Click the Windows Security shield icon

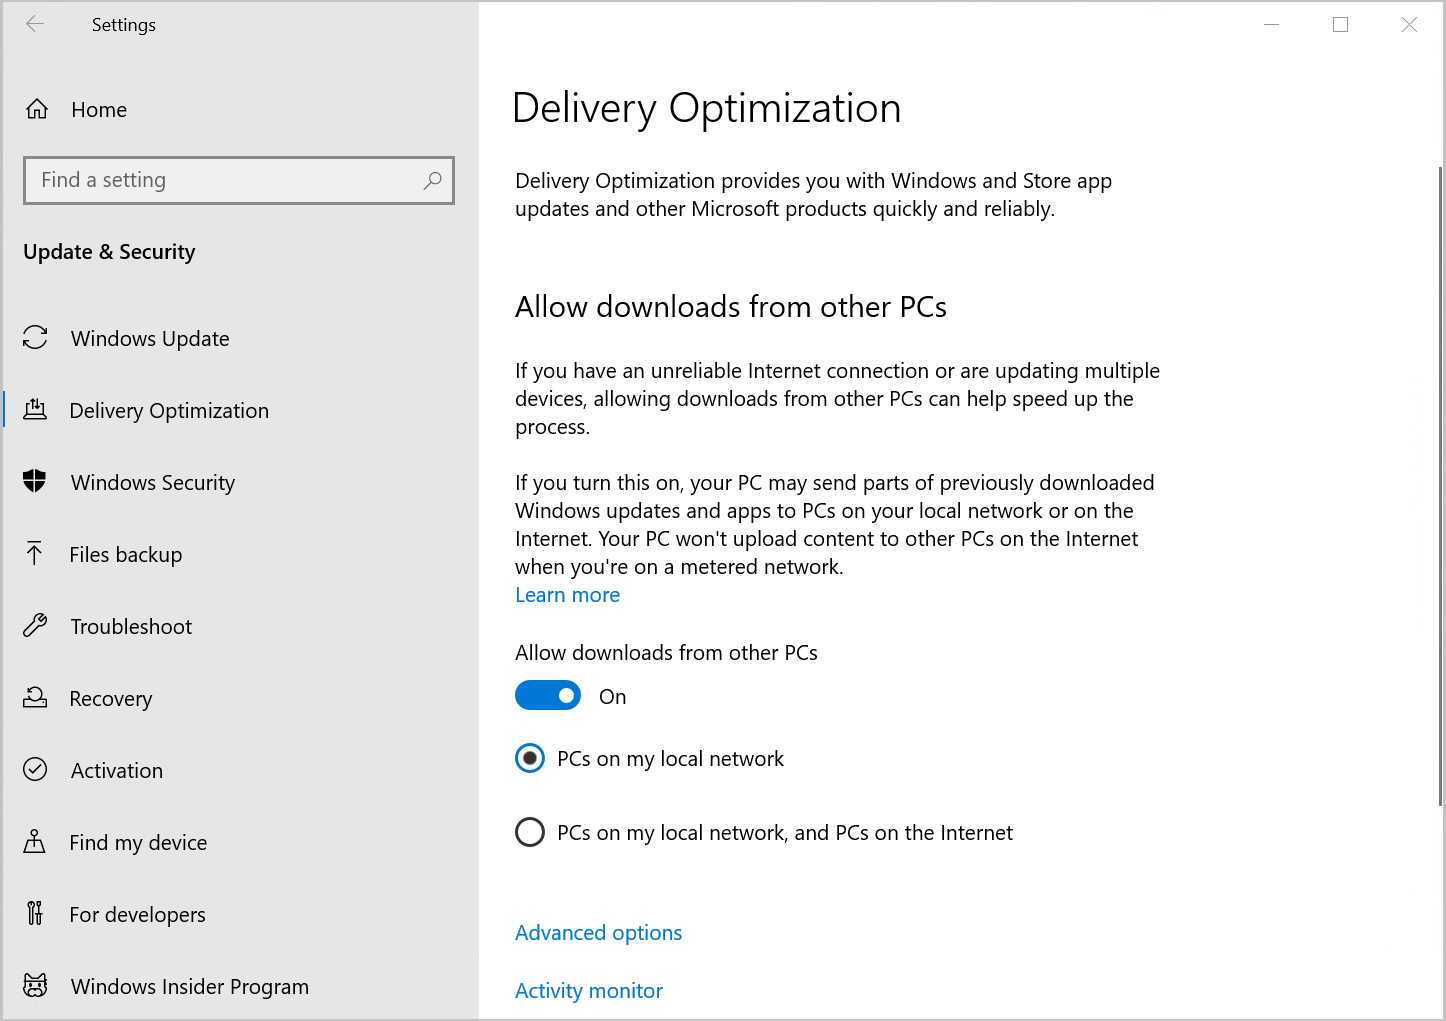coord(35,482)
